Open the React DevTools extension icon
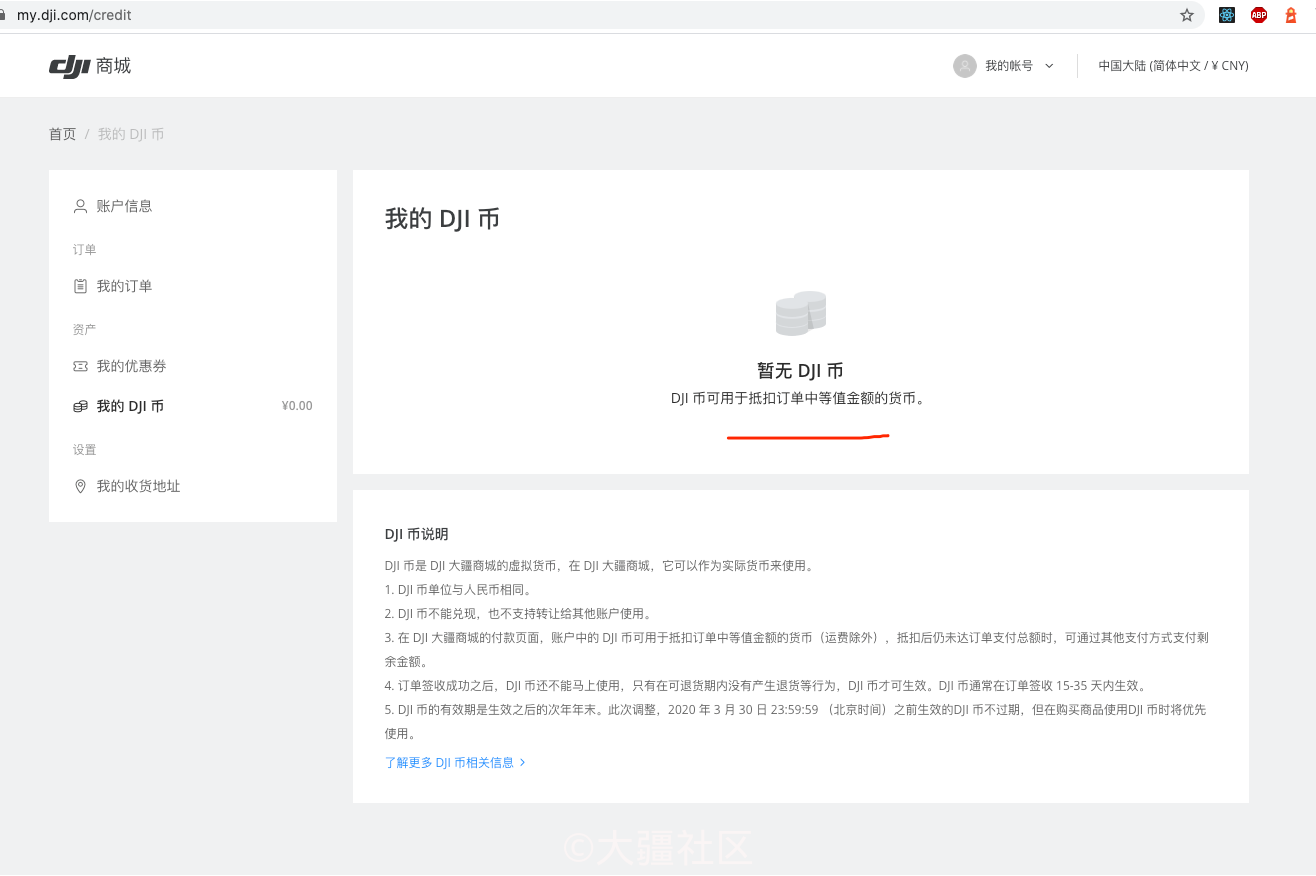This screenshot has height=876, width=1316. coord(1227,15)
